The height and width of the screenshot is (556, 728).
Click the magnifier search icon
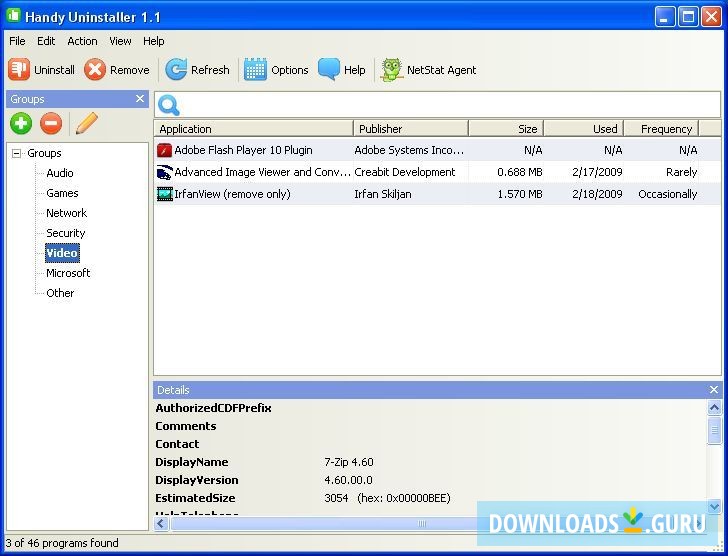(169, 105)
